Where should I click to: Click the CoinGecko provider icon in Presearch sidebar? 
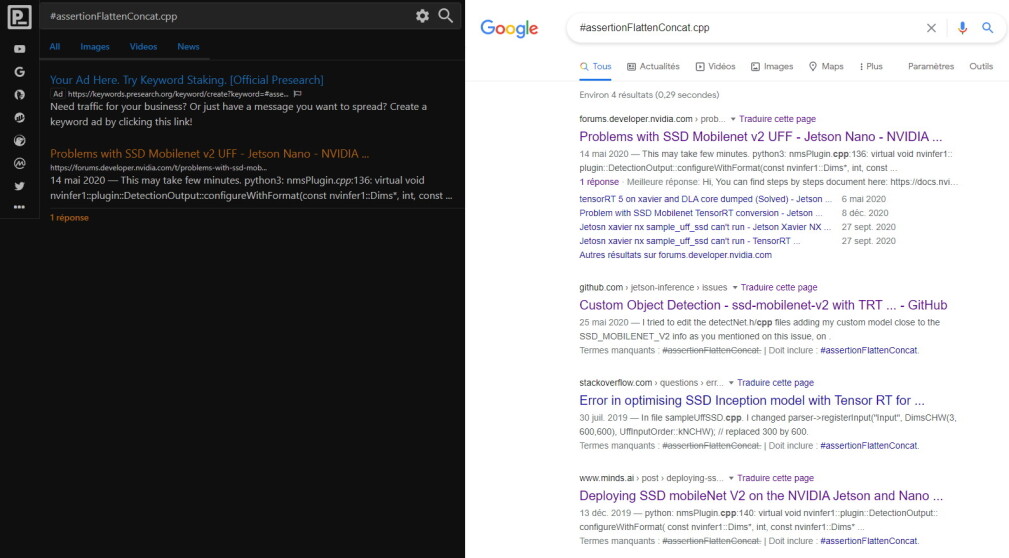point(20,140)
